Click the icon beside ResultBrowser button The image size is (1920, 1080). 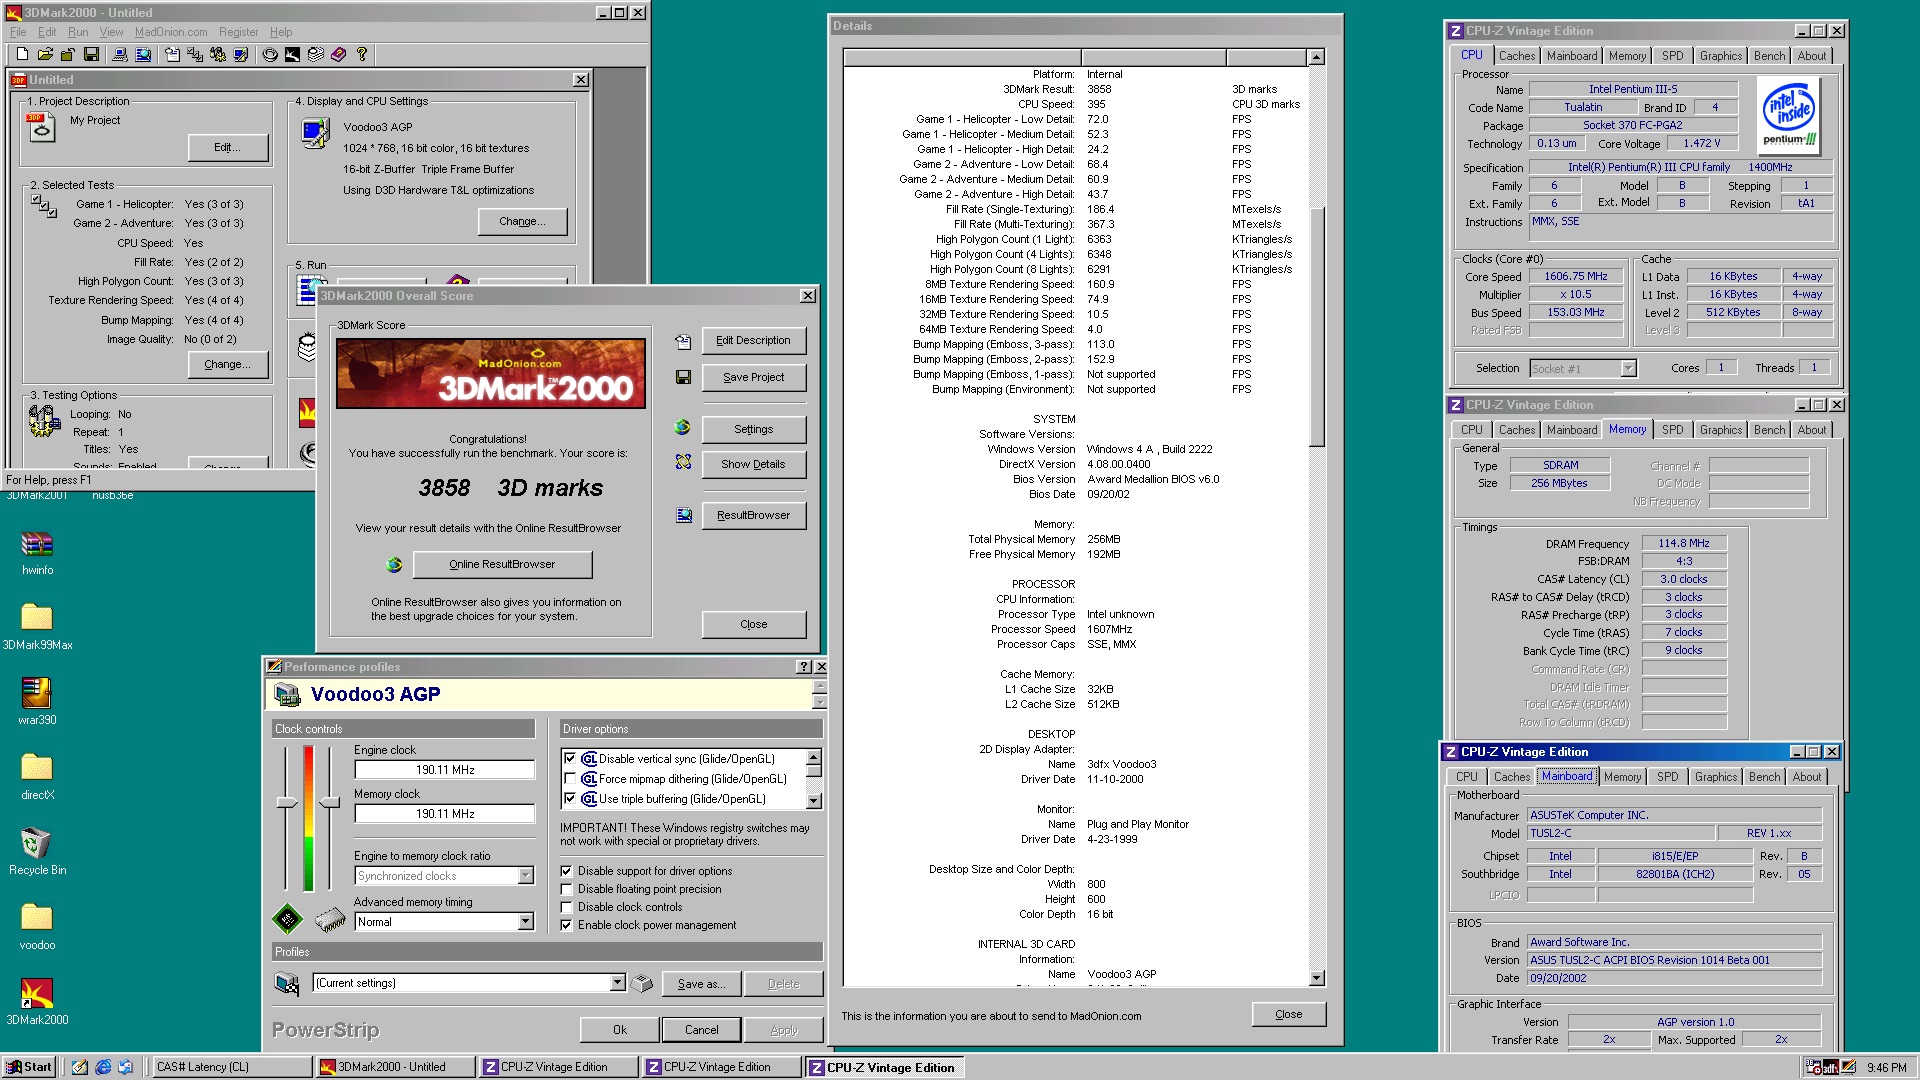pyautogui.click(x=683, y=515)
